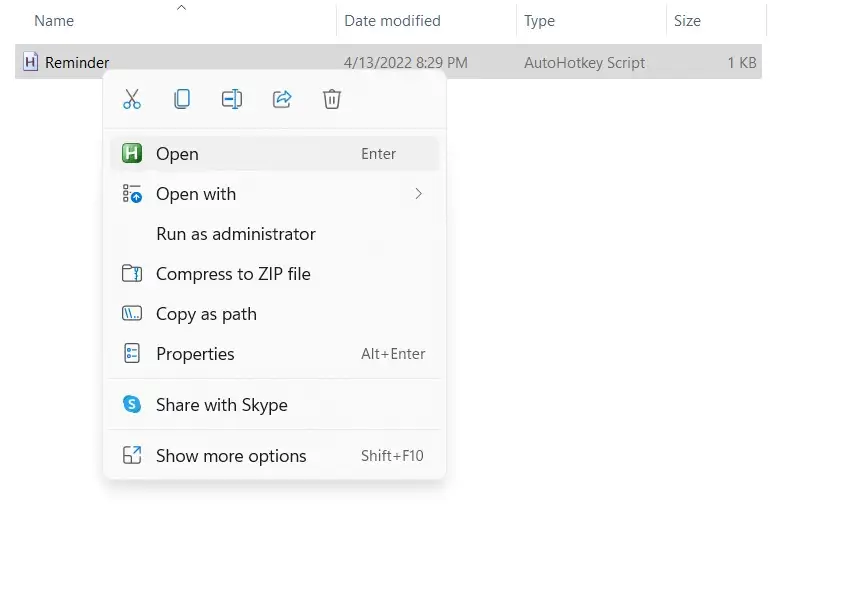Click the Share icon in context menu
861x603 pixels.
click(282, 99)
